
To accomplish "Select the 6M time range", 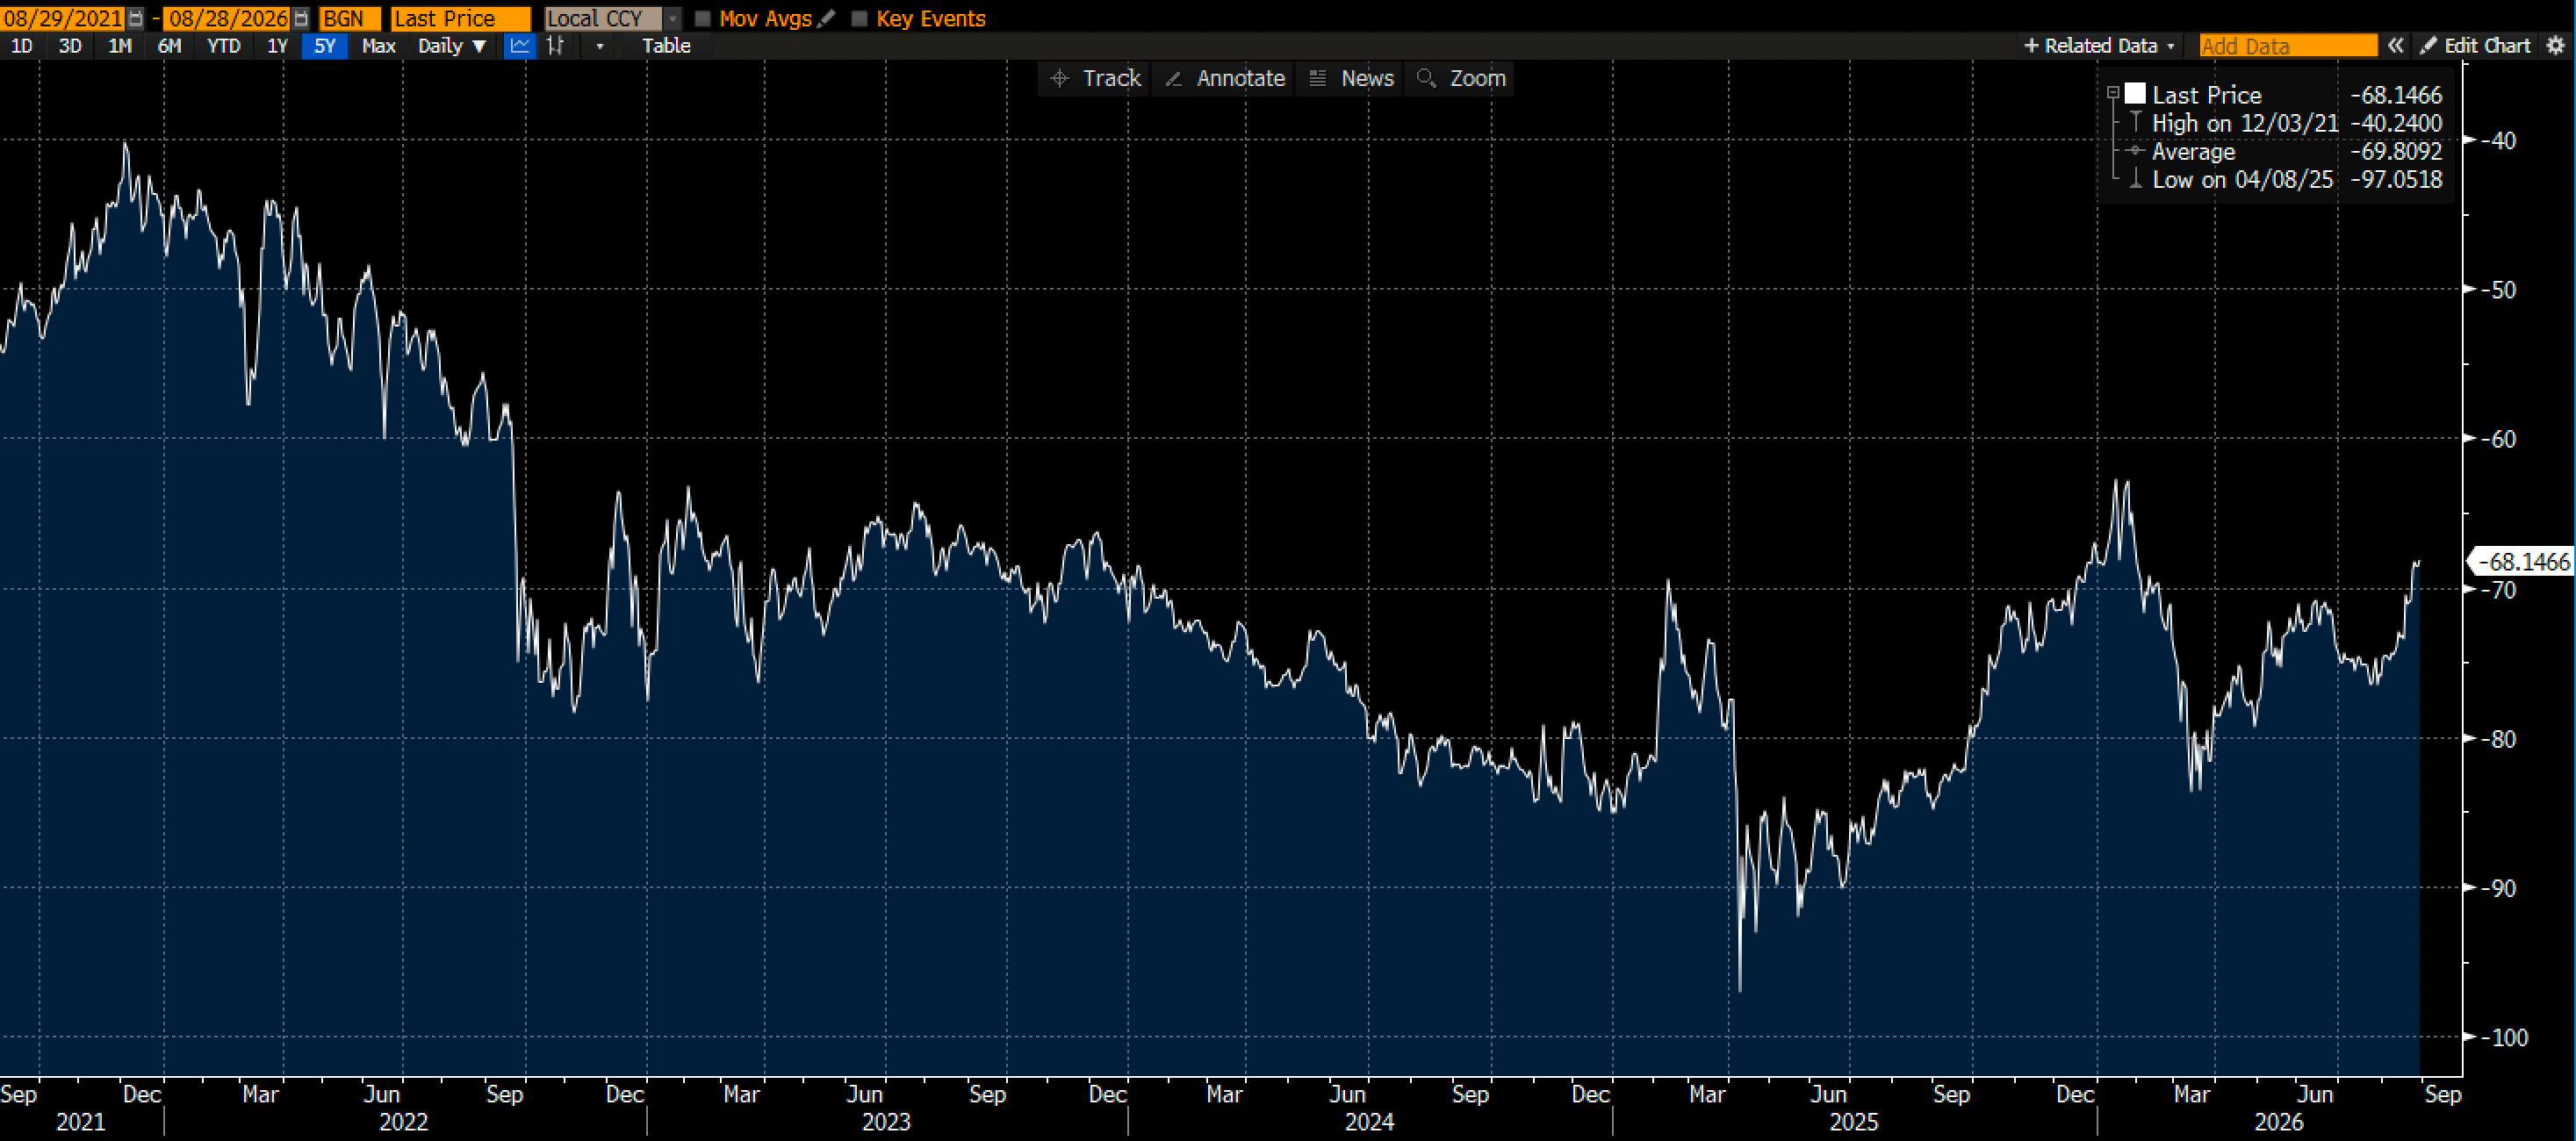I will [x=170, y=46].
